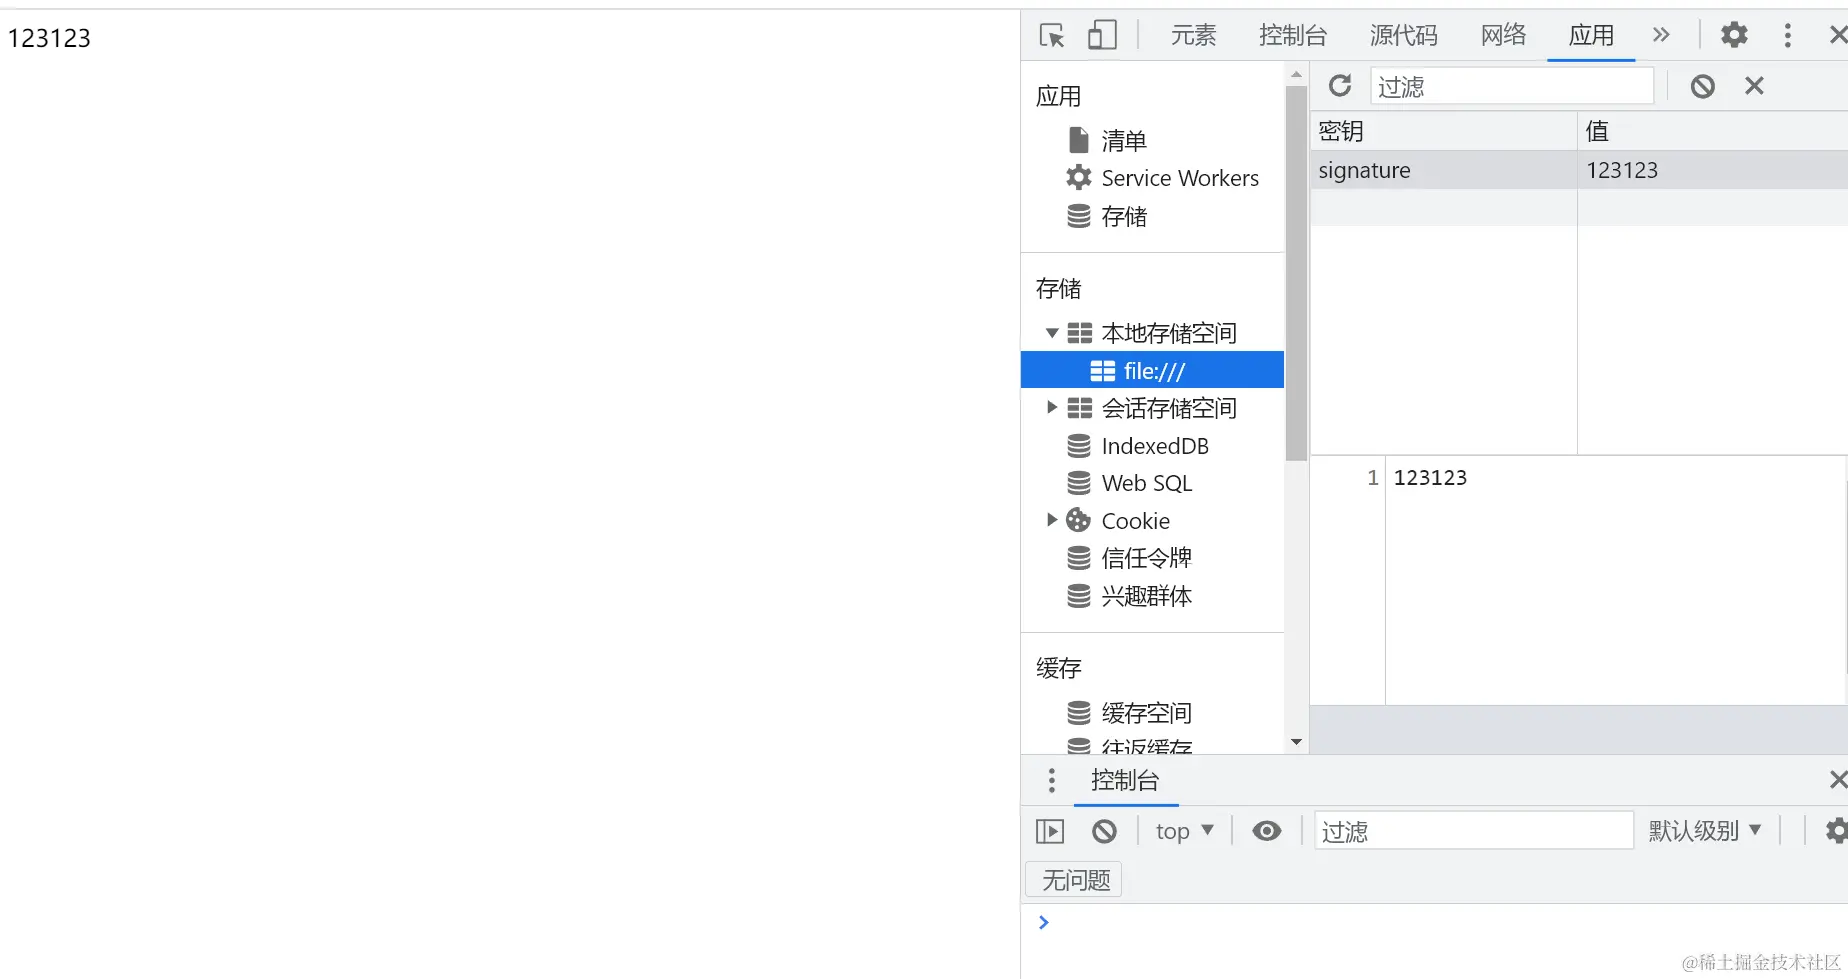Click the sidebar vertical scrollbar thumb
This screenshot has width=1848, height=979.
tap(1297, 273)
